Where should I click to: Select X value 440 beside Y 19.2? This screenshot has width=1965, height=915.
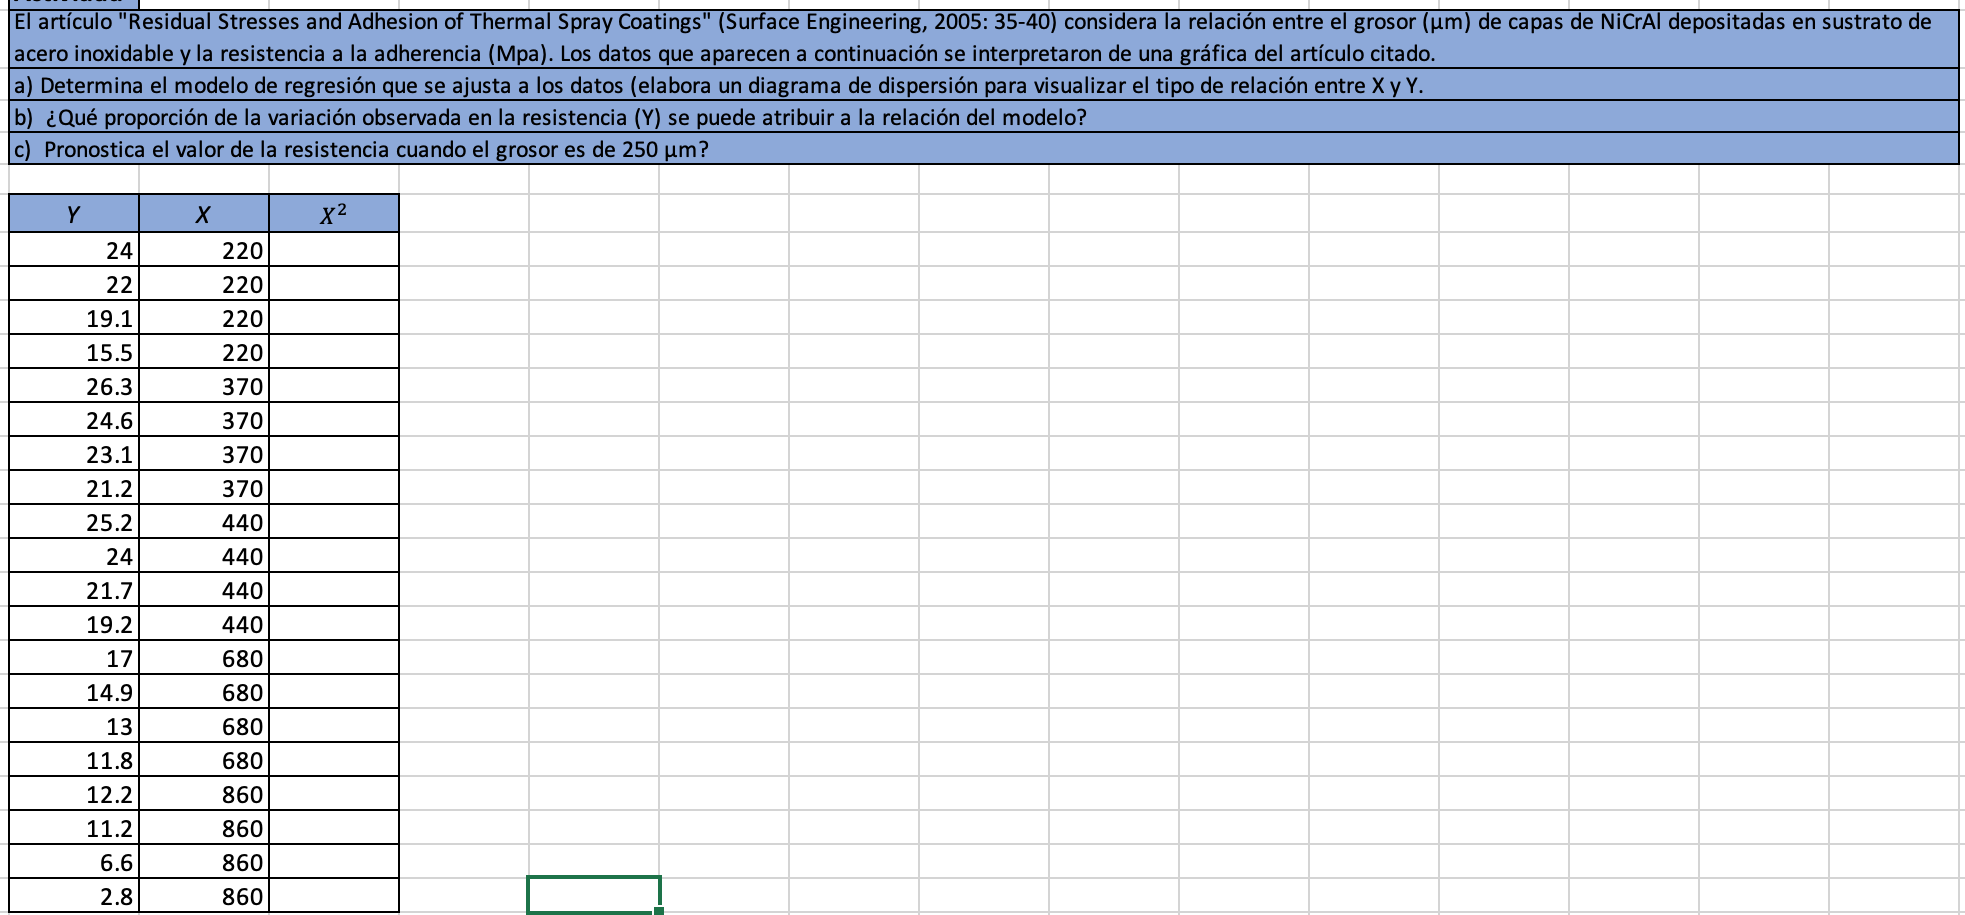tap(204, 624)
